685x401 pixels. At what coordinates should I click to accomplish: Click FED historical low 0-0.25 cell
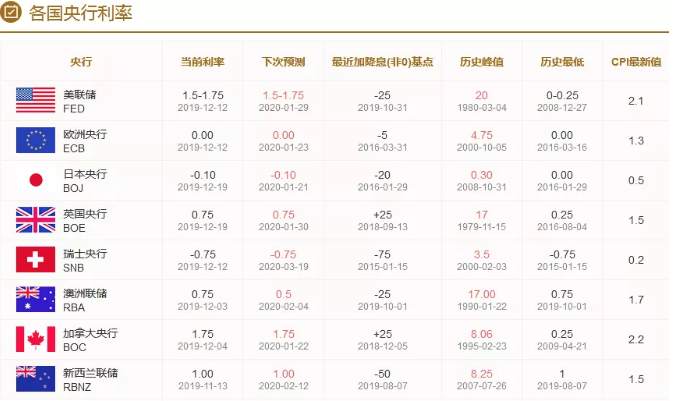[562, 101]
